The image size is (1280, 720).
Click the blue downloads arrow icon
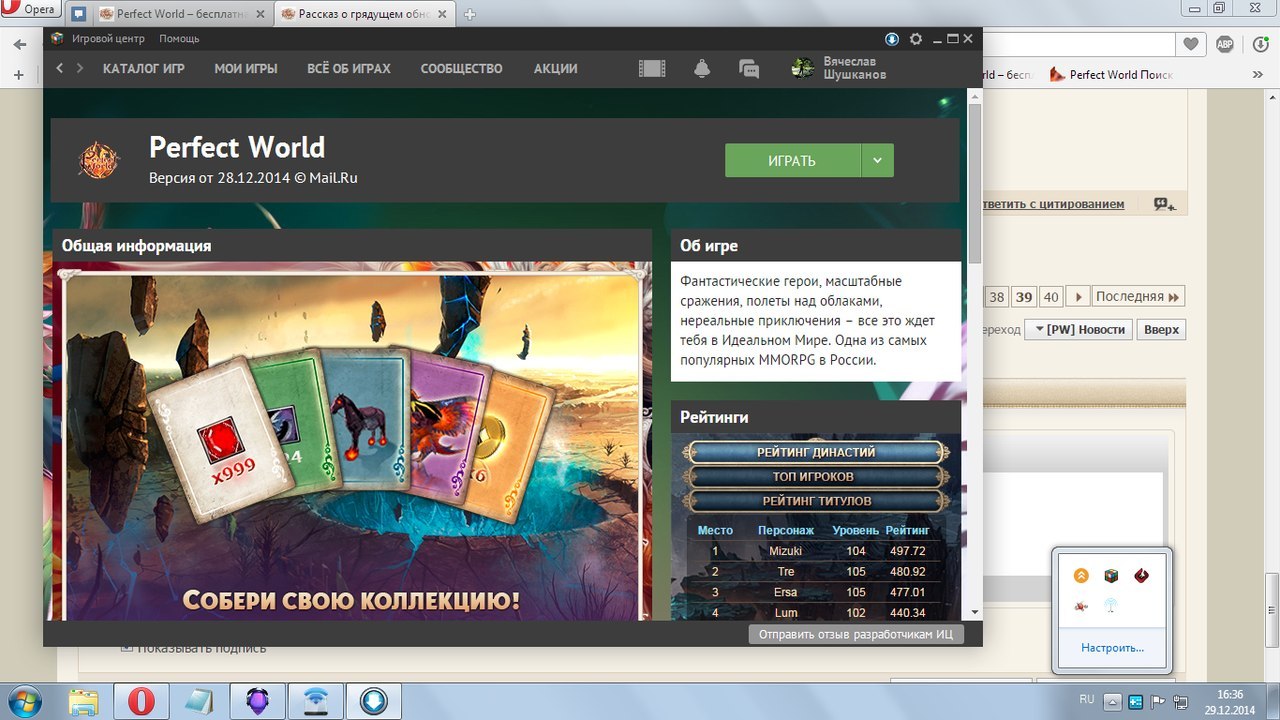(892, 39)
